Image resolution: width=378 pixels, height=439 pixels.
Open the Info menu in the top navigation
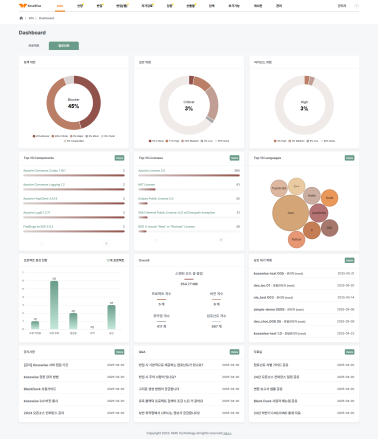[x=60, y=6]
